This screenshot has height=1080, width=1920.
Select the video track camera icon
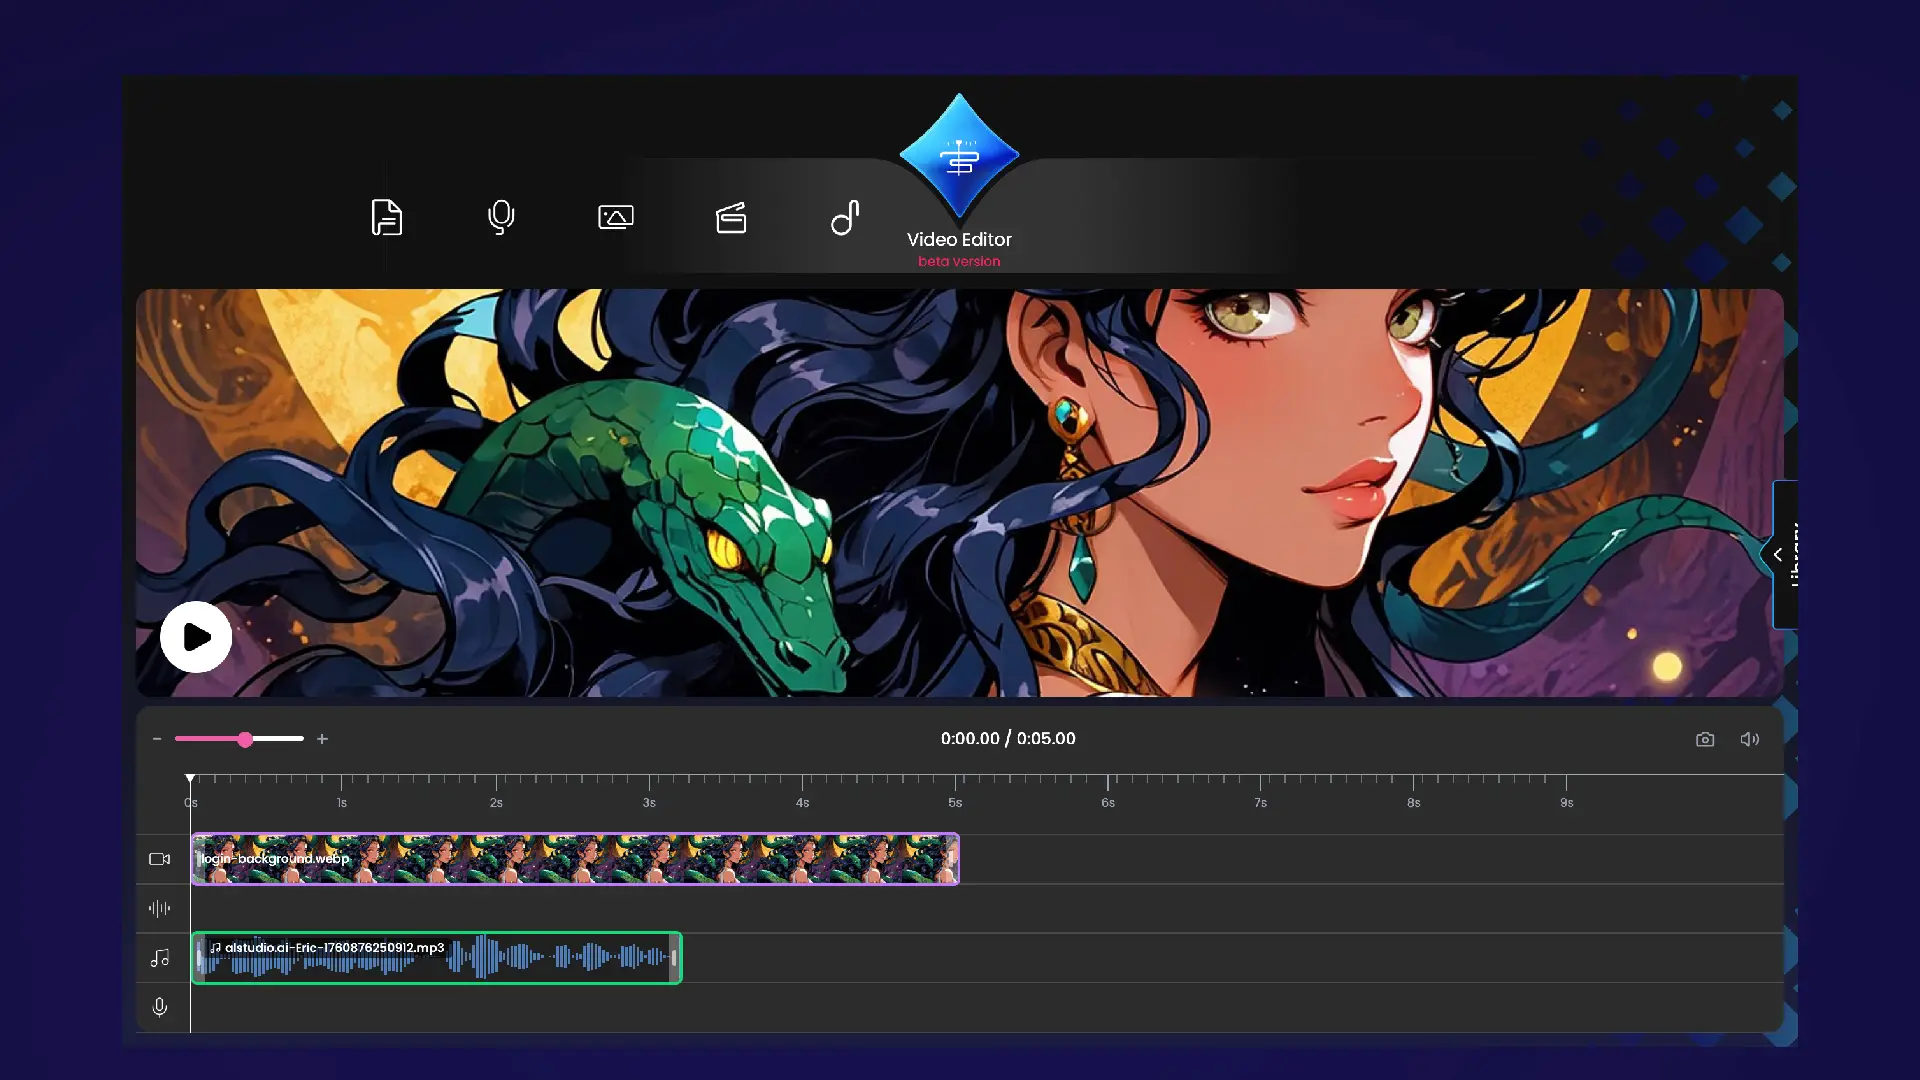click(x=159, y=859)
